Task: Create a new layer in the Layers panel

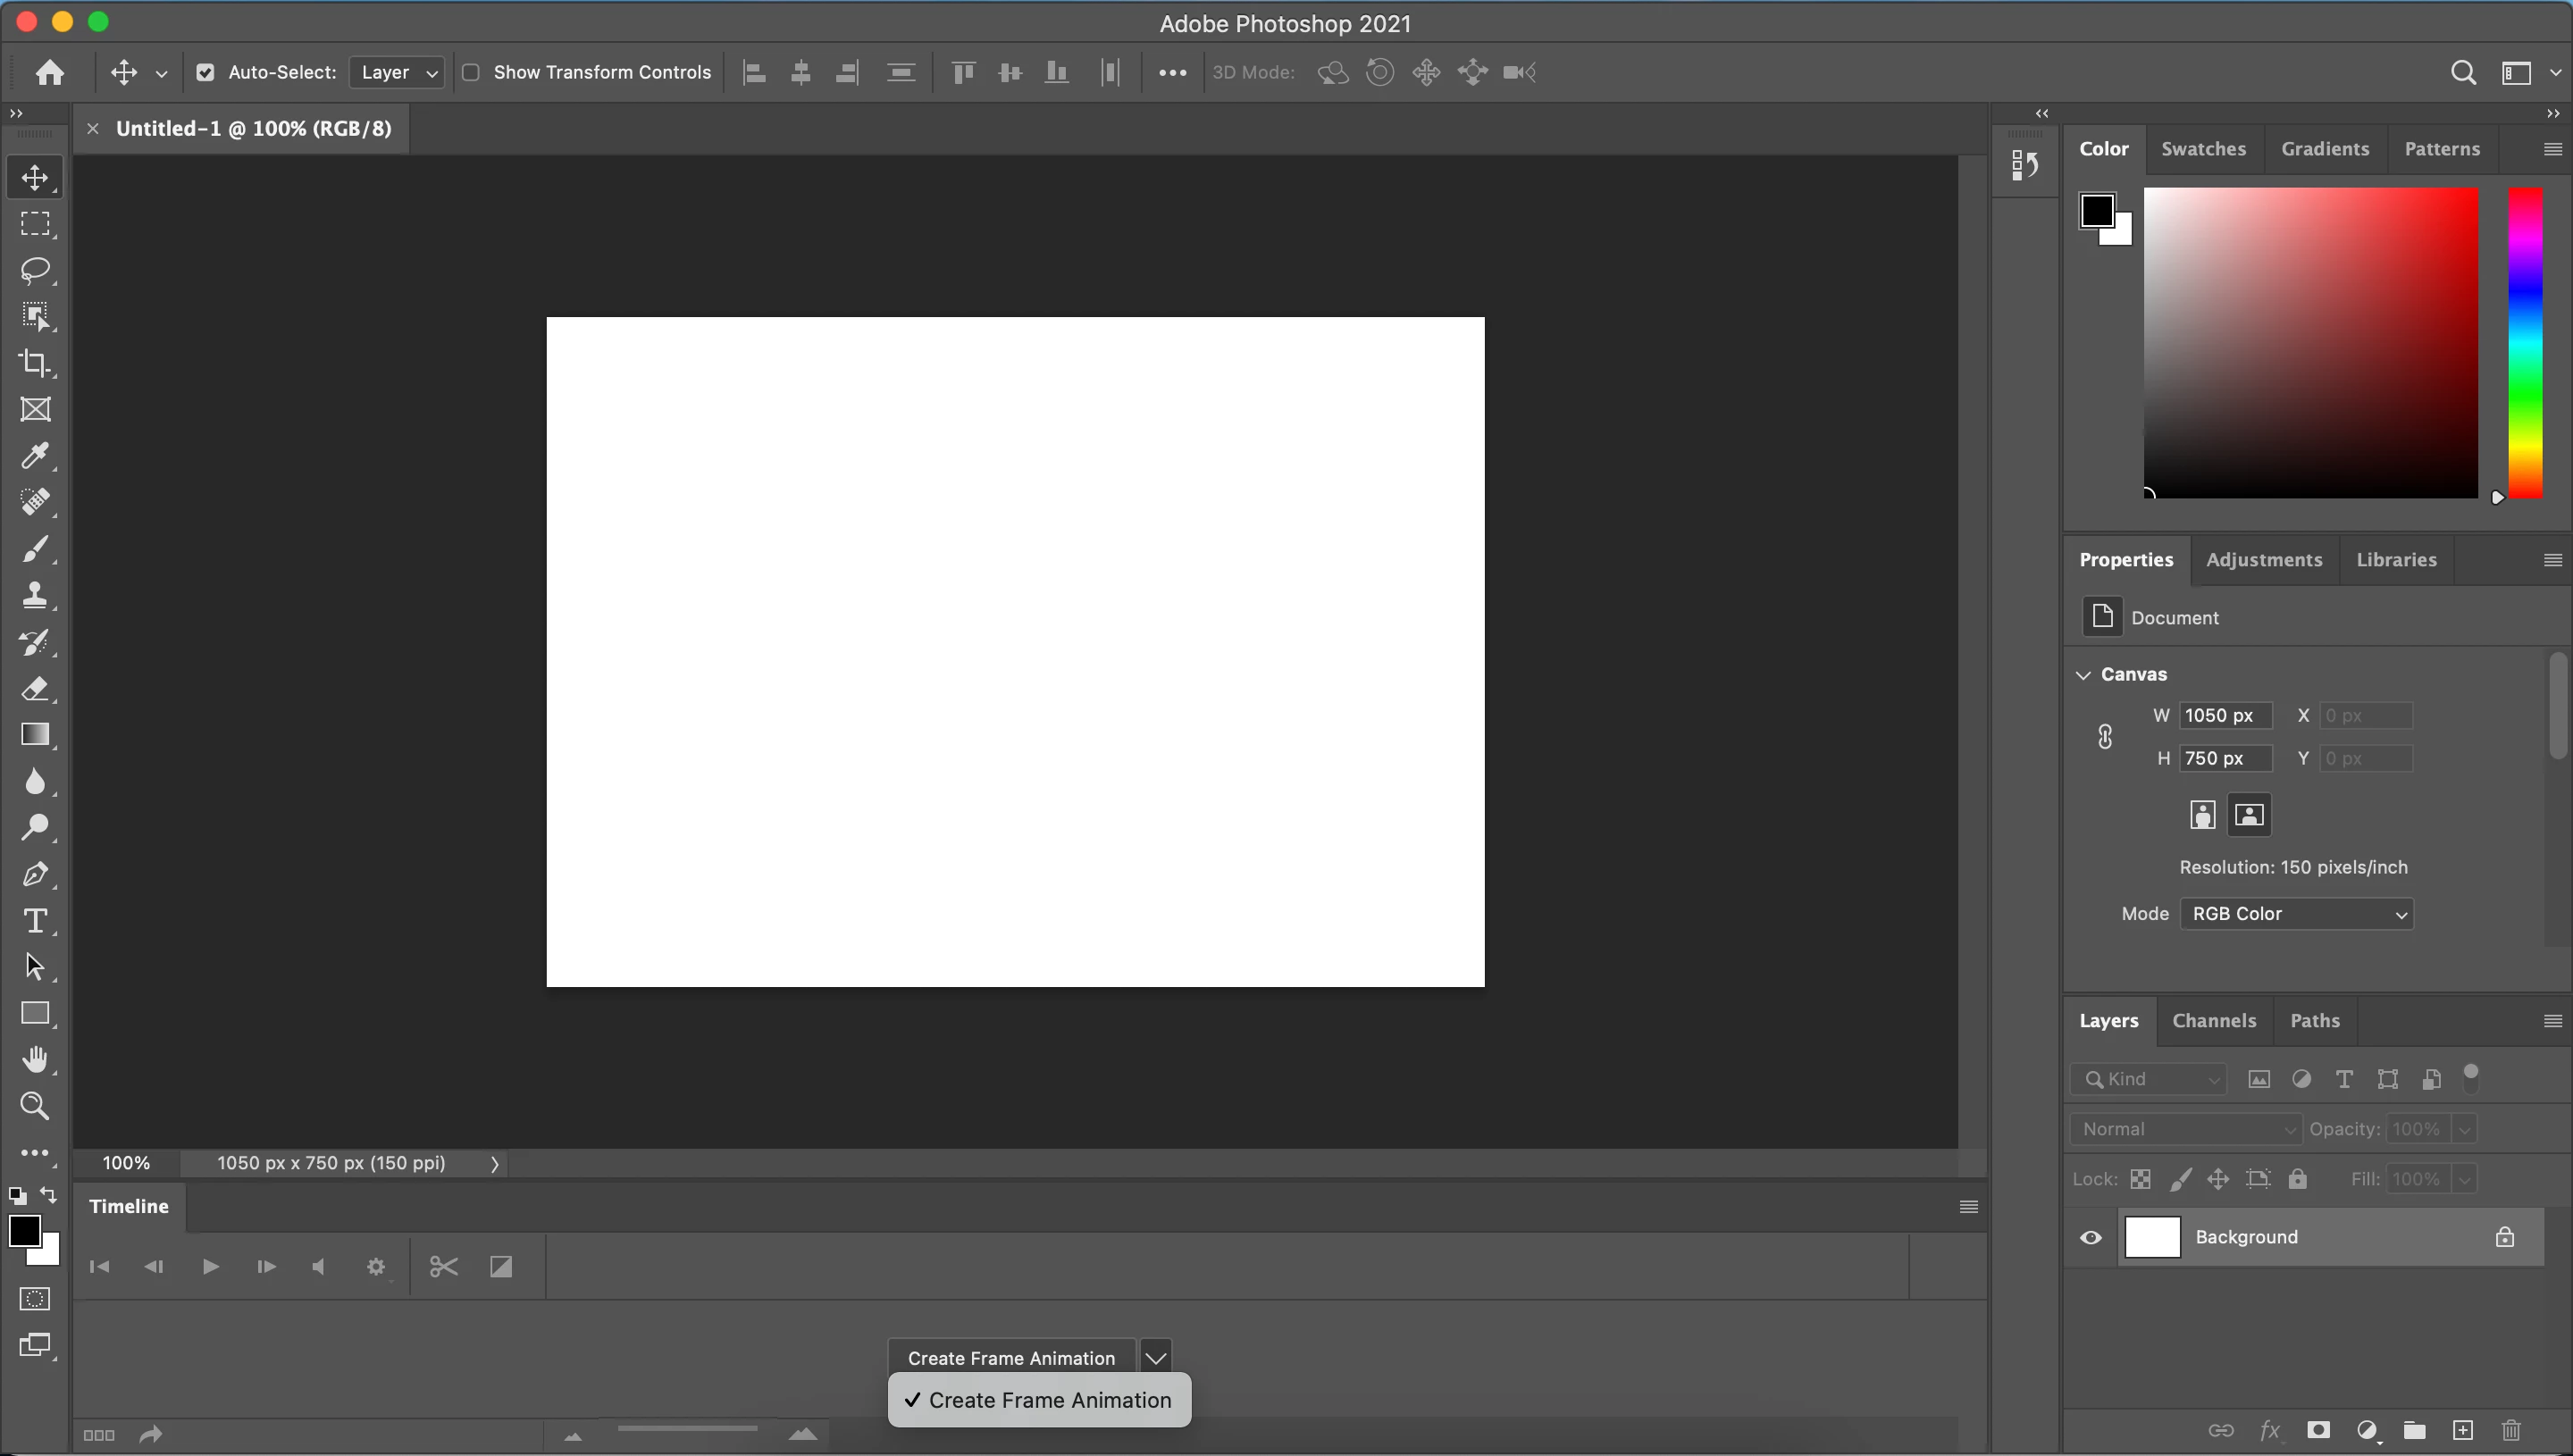Action: point(2462,1430)
